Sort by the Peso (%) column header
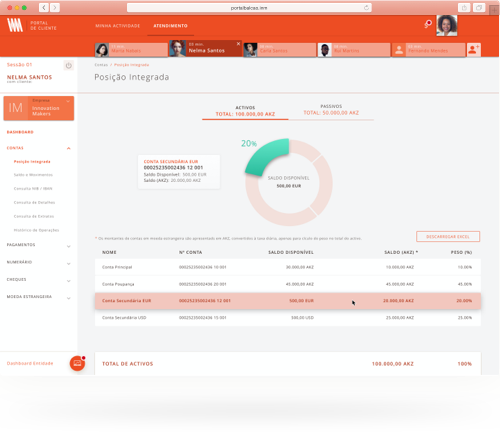 [x=461, y=252]
